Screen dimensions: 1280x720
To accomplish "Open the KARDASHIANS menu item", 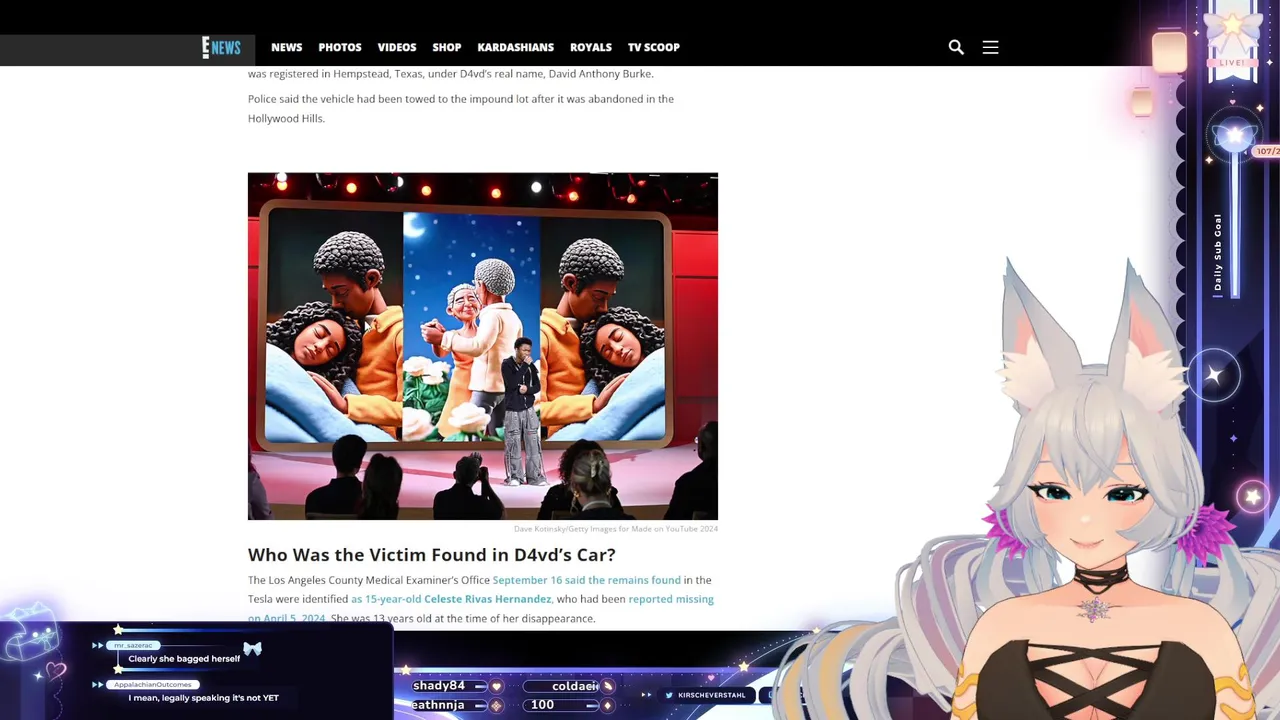I will coord(515,47).
